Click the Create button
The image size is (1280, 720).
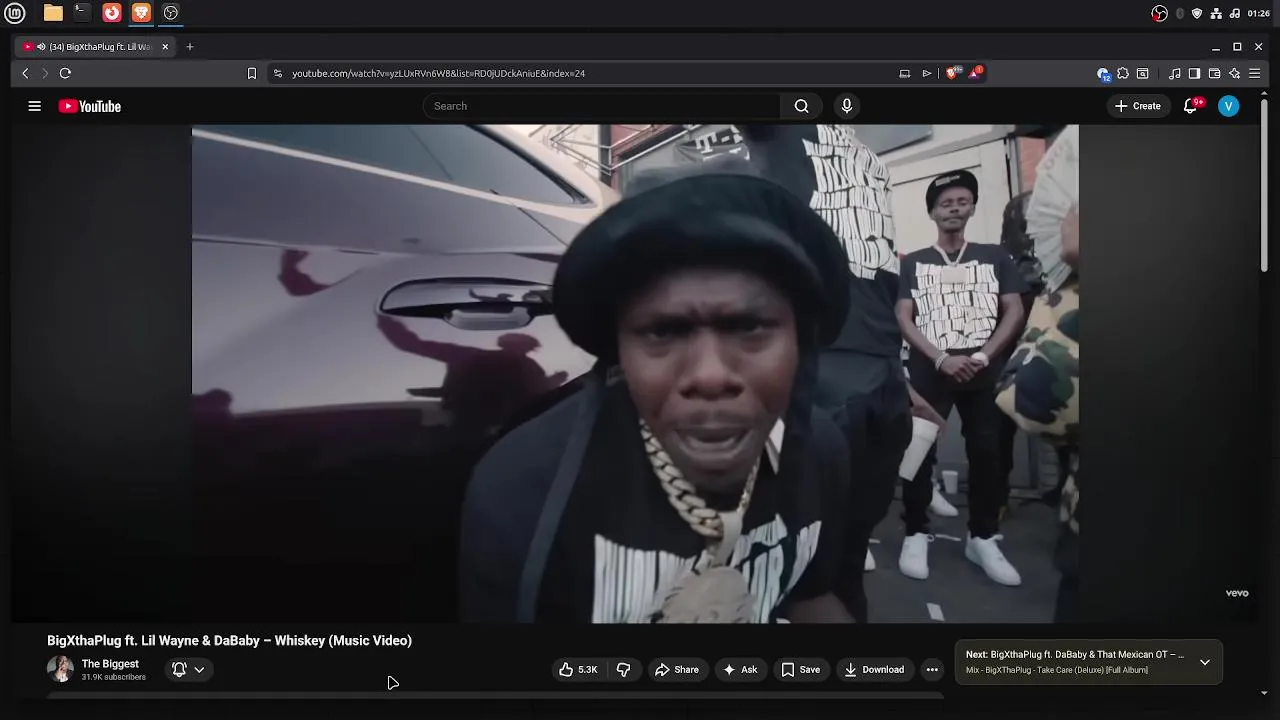click(x=1138, y=106)
